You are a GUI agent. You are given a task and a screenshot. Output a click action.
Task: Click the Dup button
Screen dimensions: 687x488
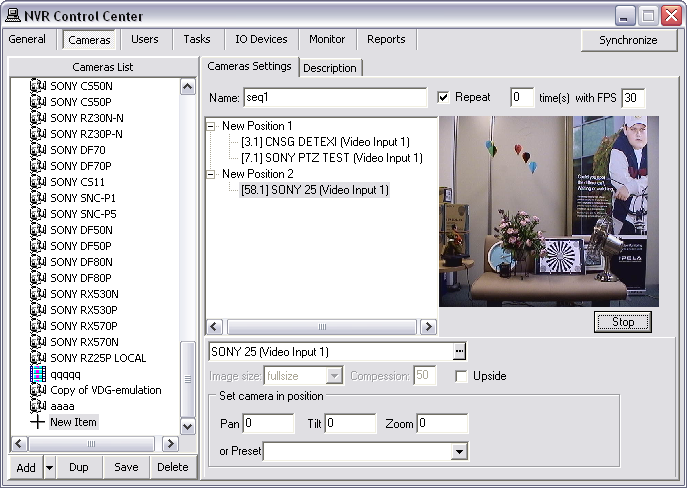click(x=79, y=467)
